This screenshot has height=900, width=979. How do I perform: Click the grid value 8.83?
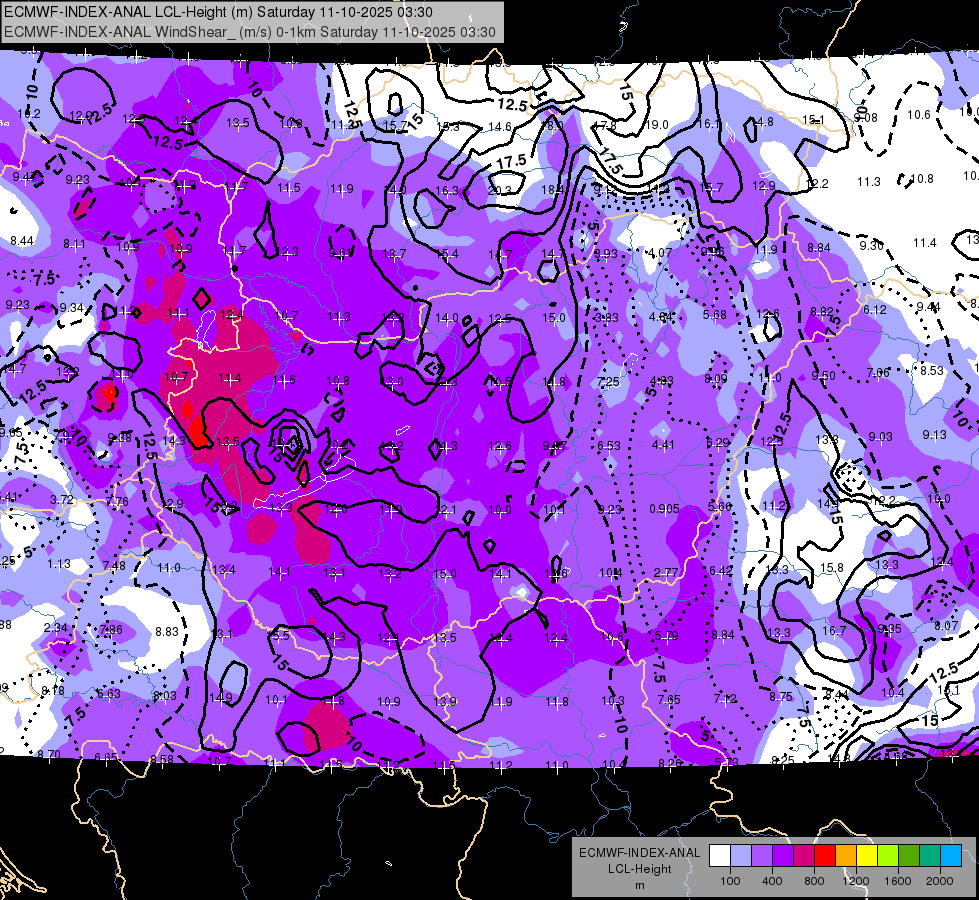coord(167,631)
